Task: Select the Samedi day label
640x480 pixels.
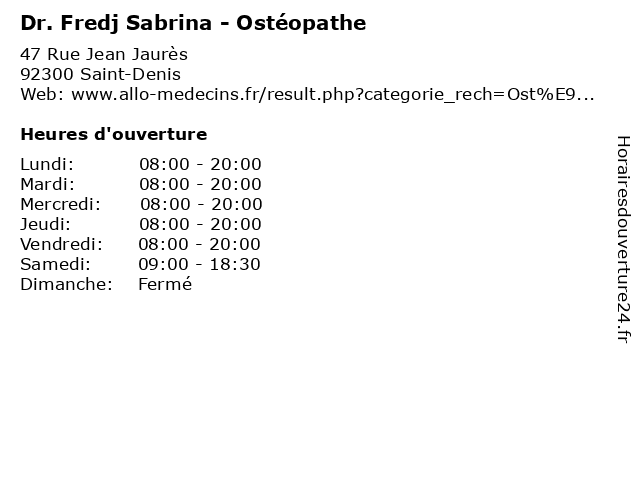Action: click(55, 264)
